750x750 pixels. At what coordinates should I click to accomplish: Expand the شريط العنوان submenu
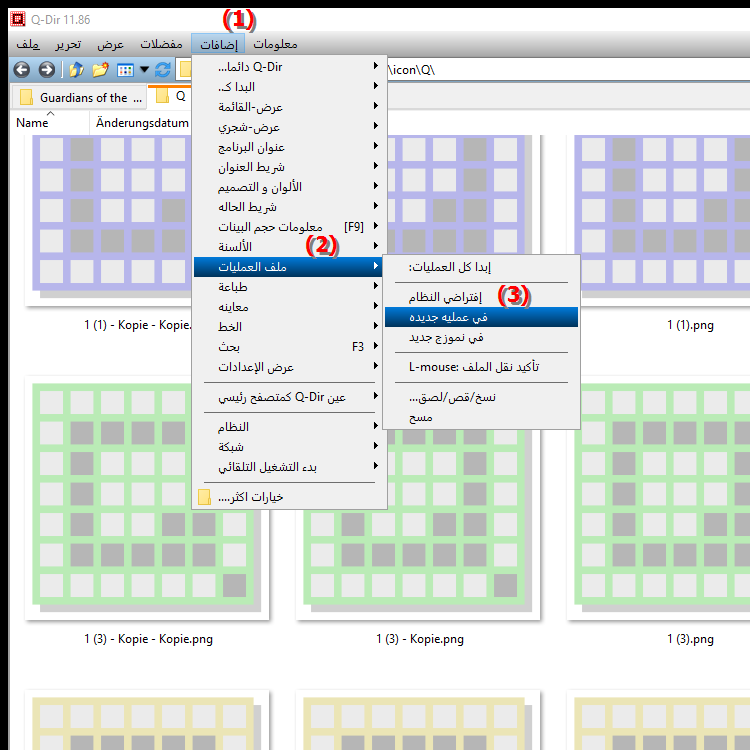tap(289, 167)
